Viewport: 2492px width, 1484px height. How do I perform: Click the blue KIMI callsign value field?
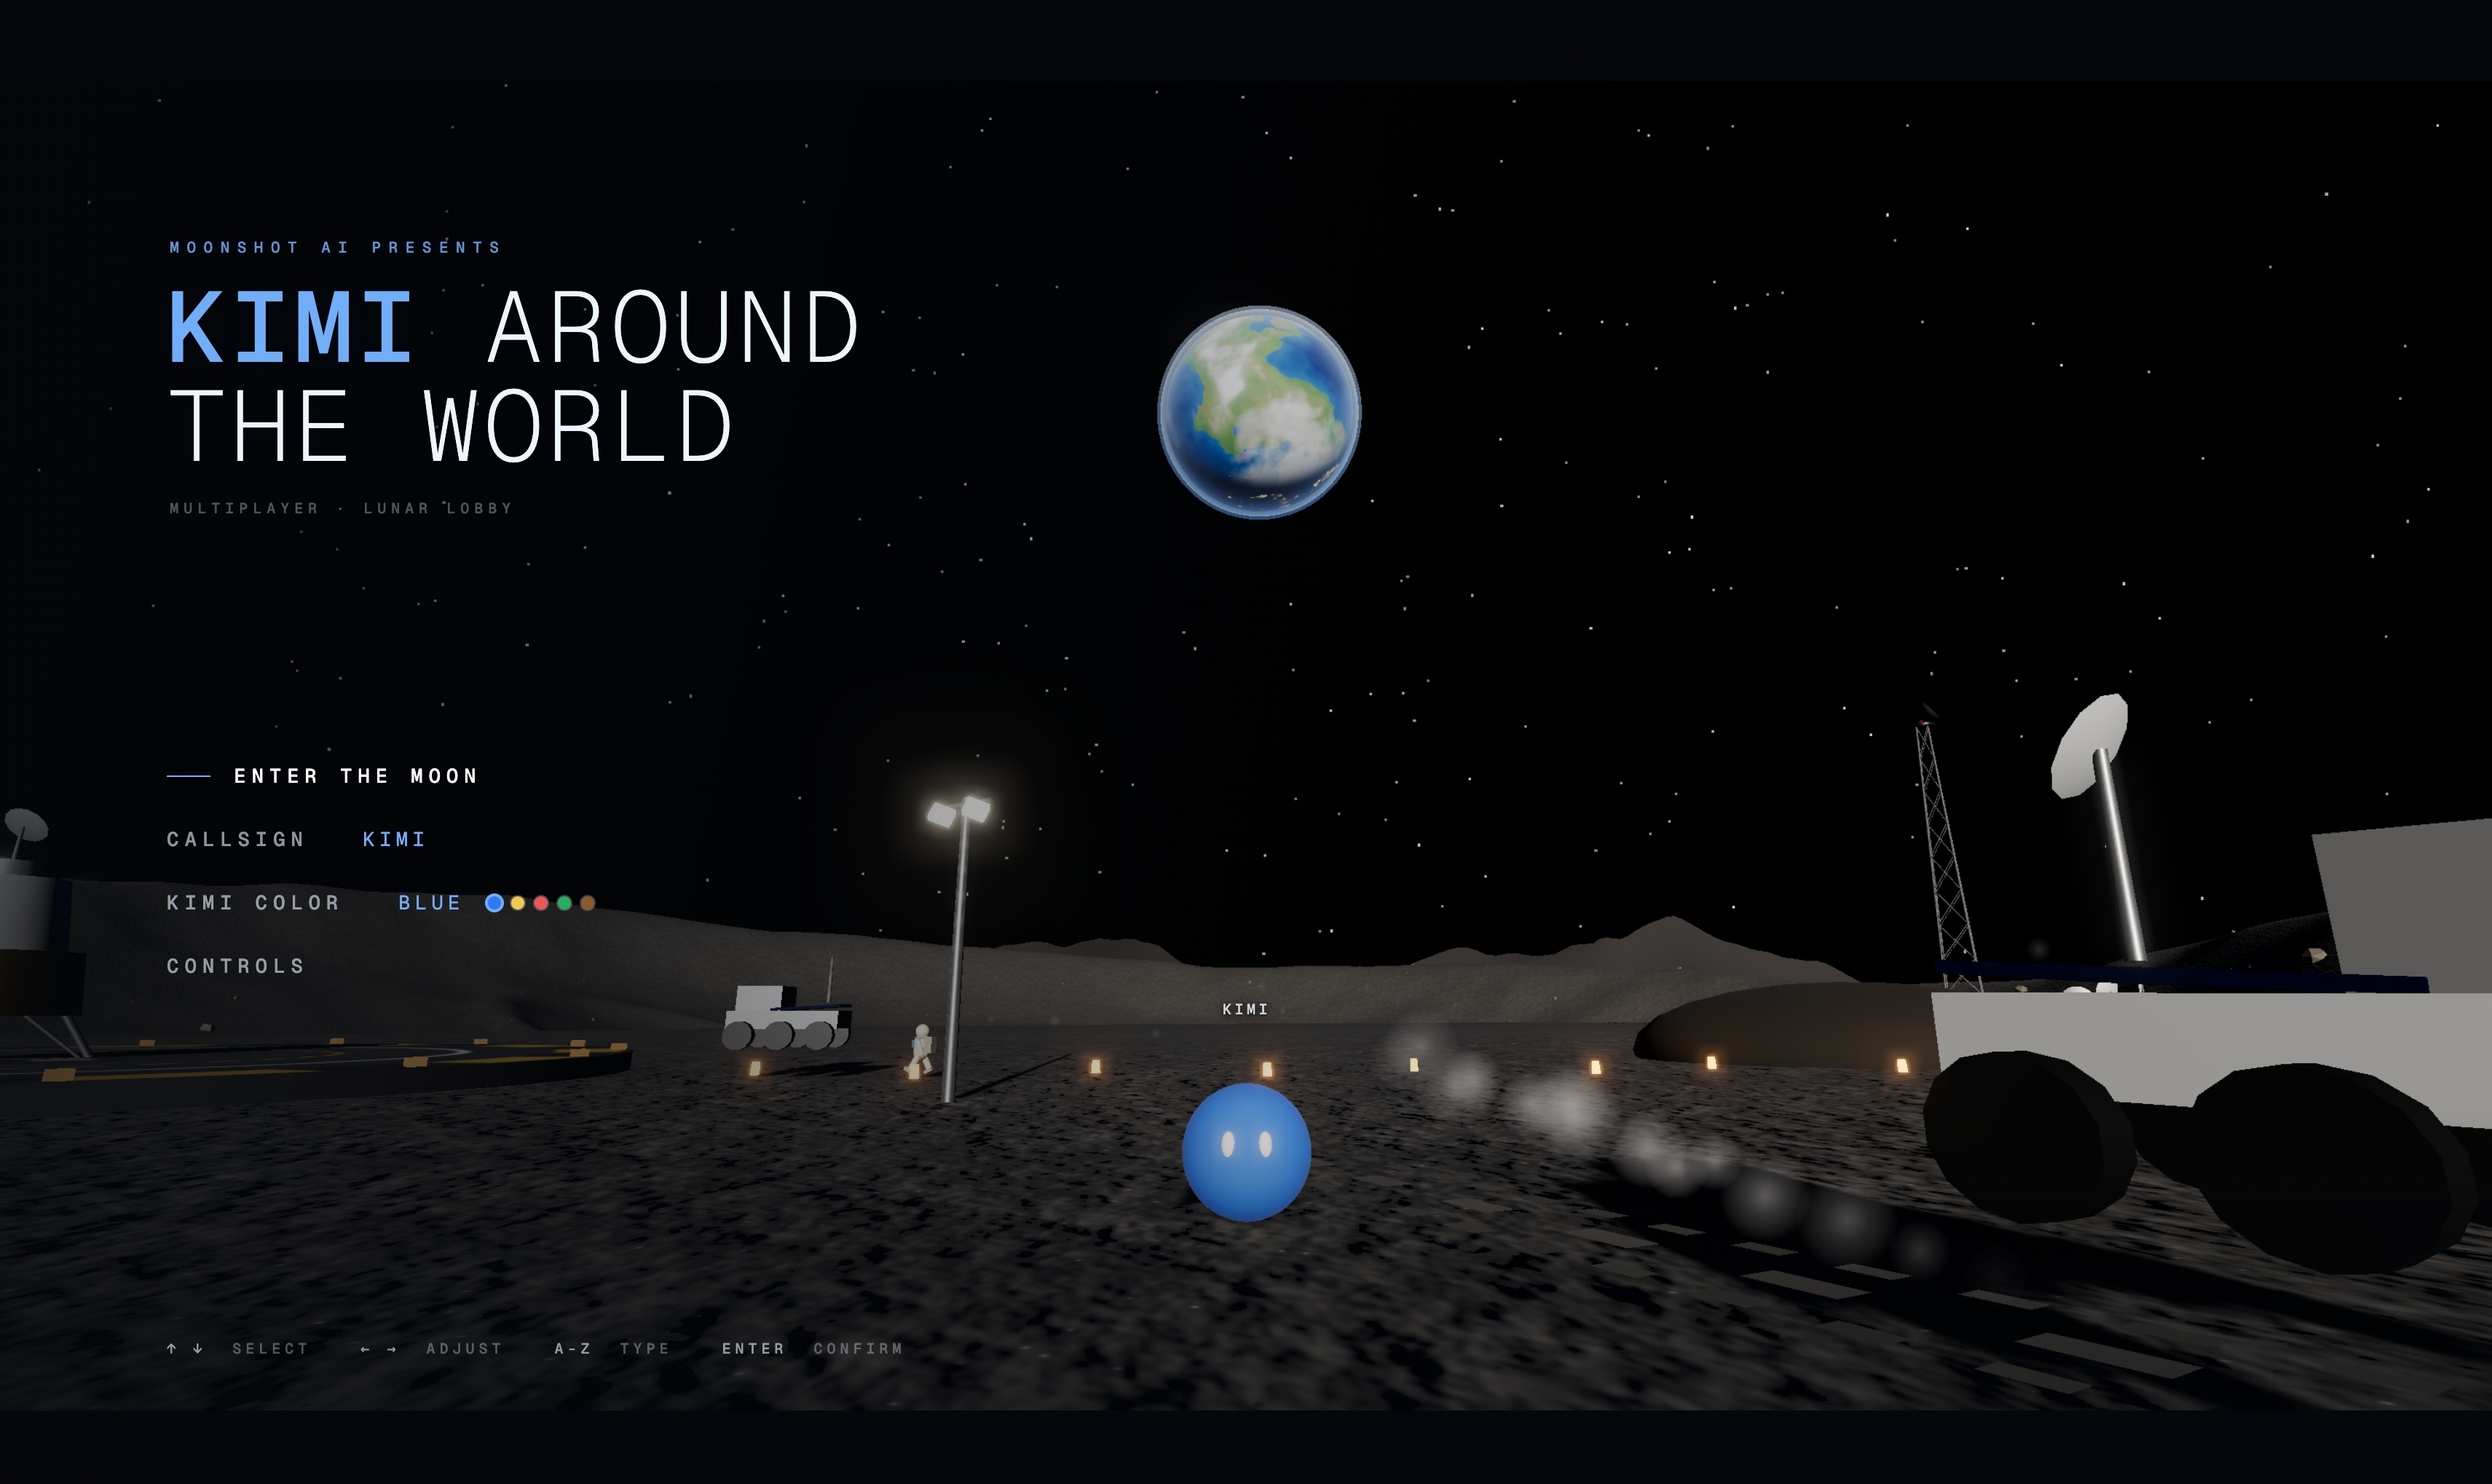click(394, 839)
